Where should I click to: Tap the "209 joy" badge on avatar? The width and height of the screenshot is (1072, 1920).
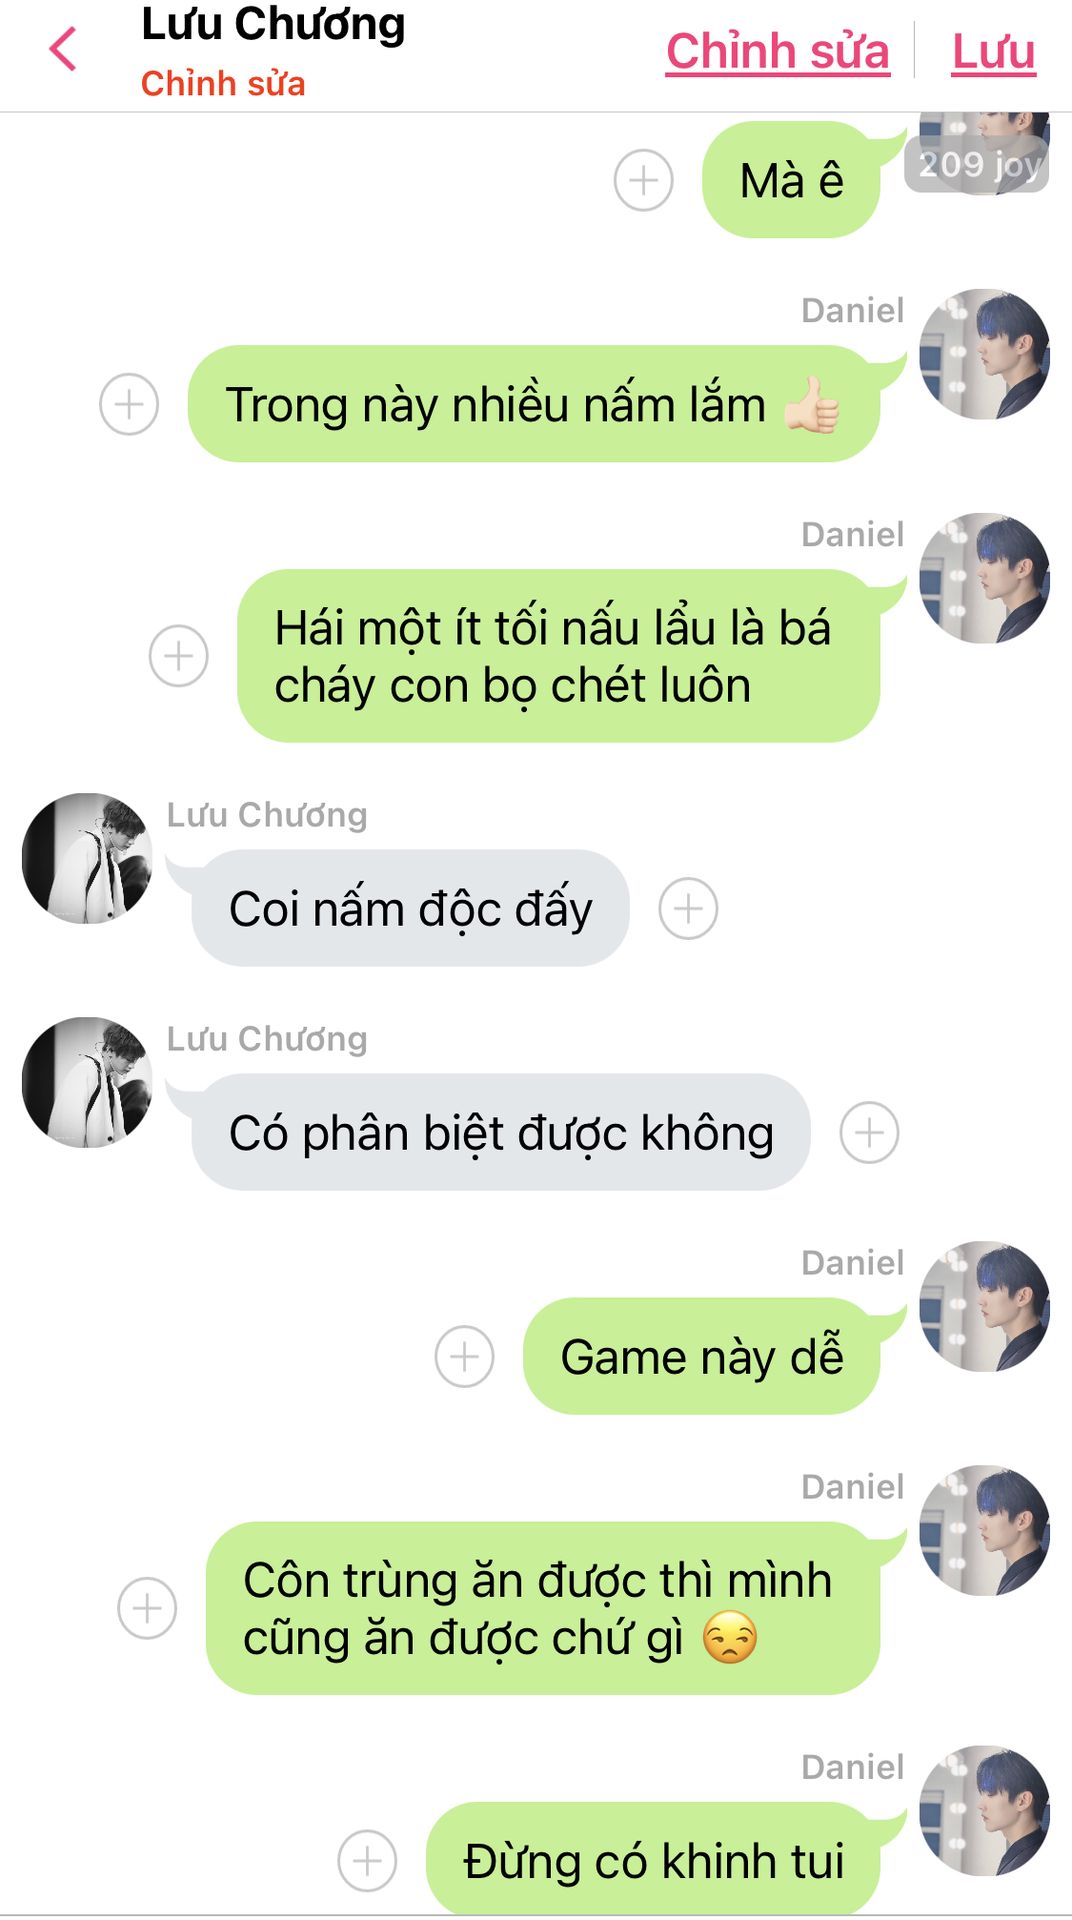click(977, 164)
